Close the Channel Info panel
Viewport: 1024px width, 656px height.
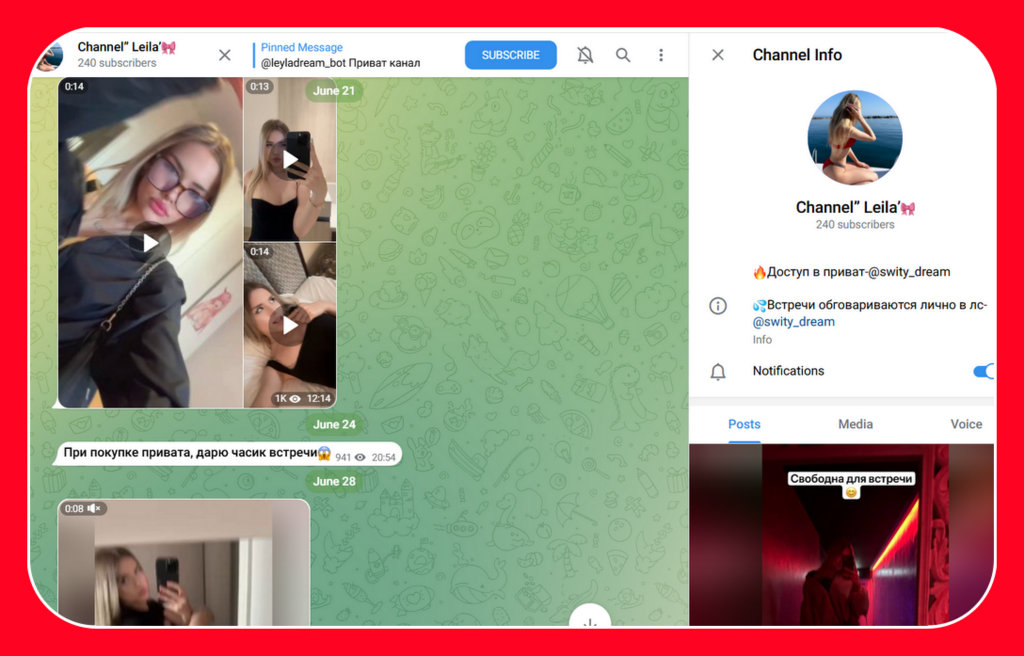718,55
